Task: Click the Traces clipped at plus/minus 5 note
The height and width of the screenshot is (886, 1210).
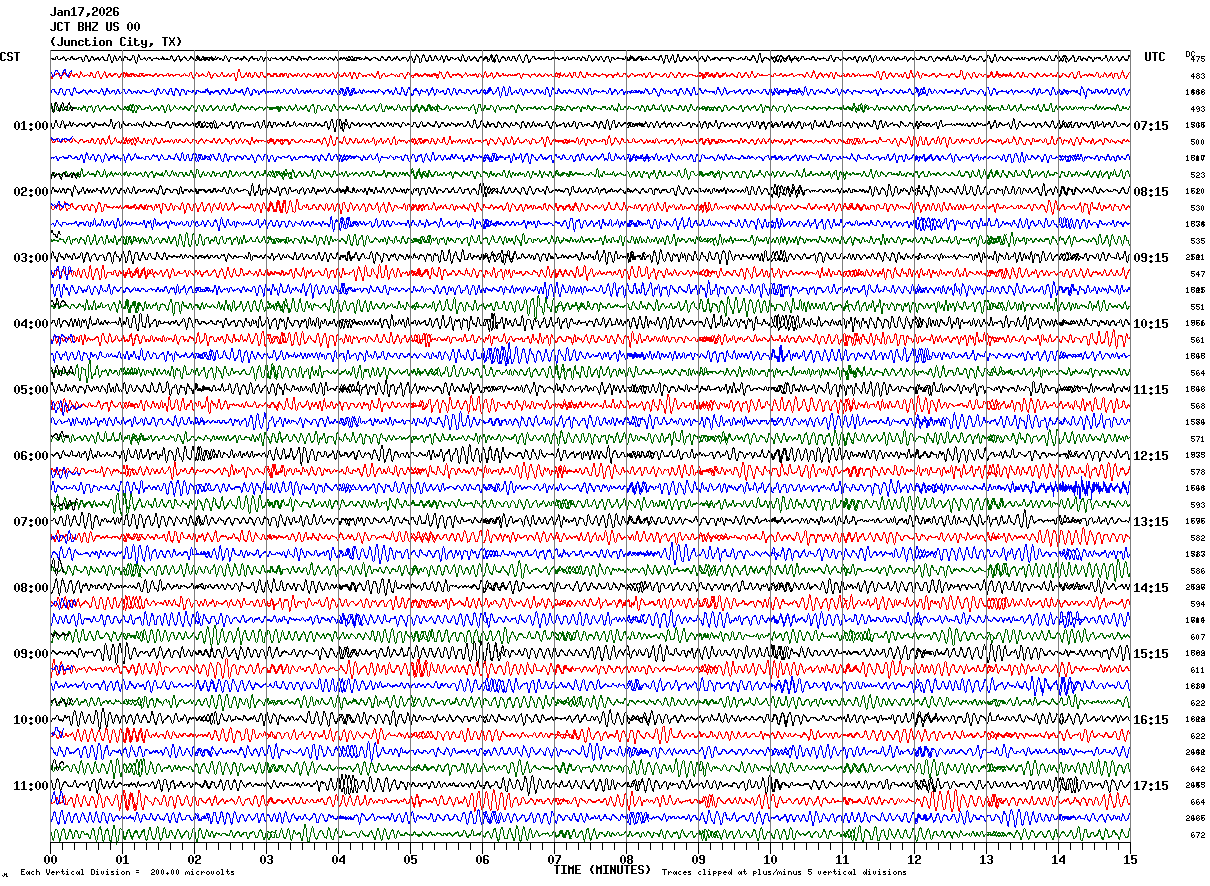Action: coord(784,873)
